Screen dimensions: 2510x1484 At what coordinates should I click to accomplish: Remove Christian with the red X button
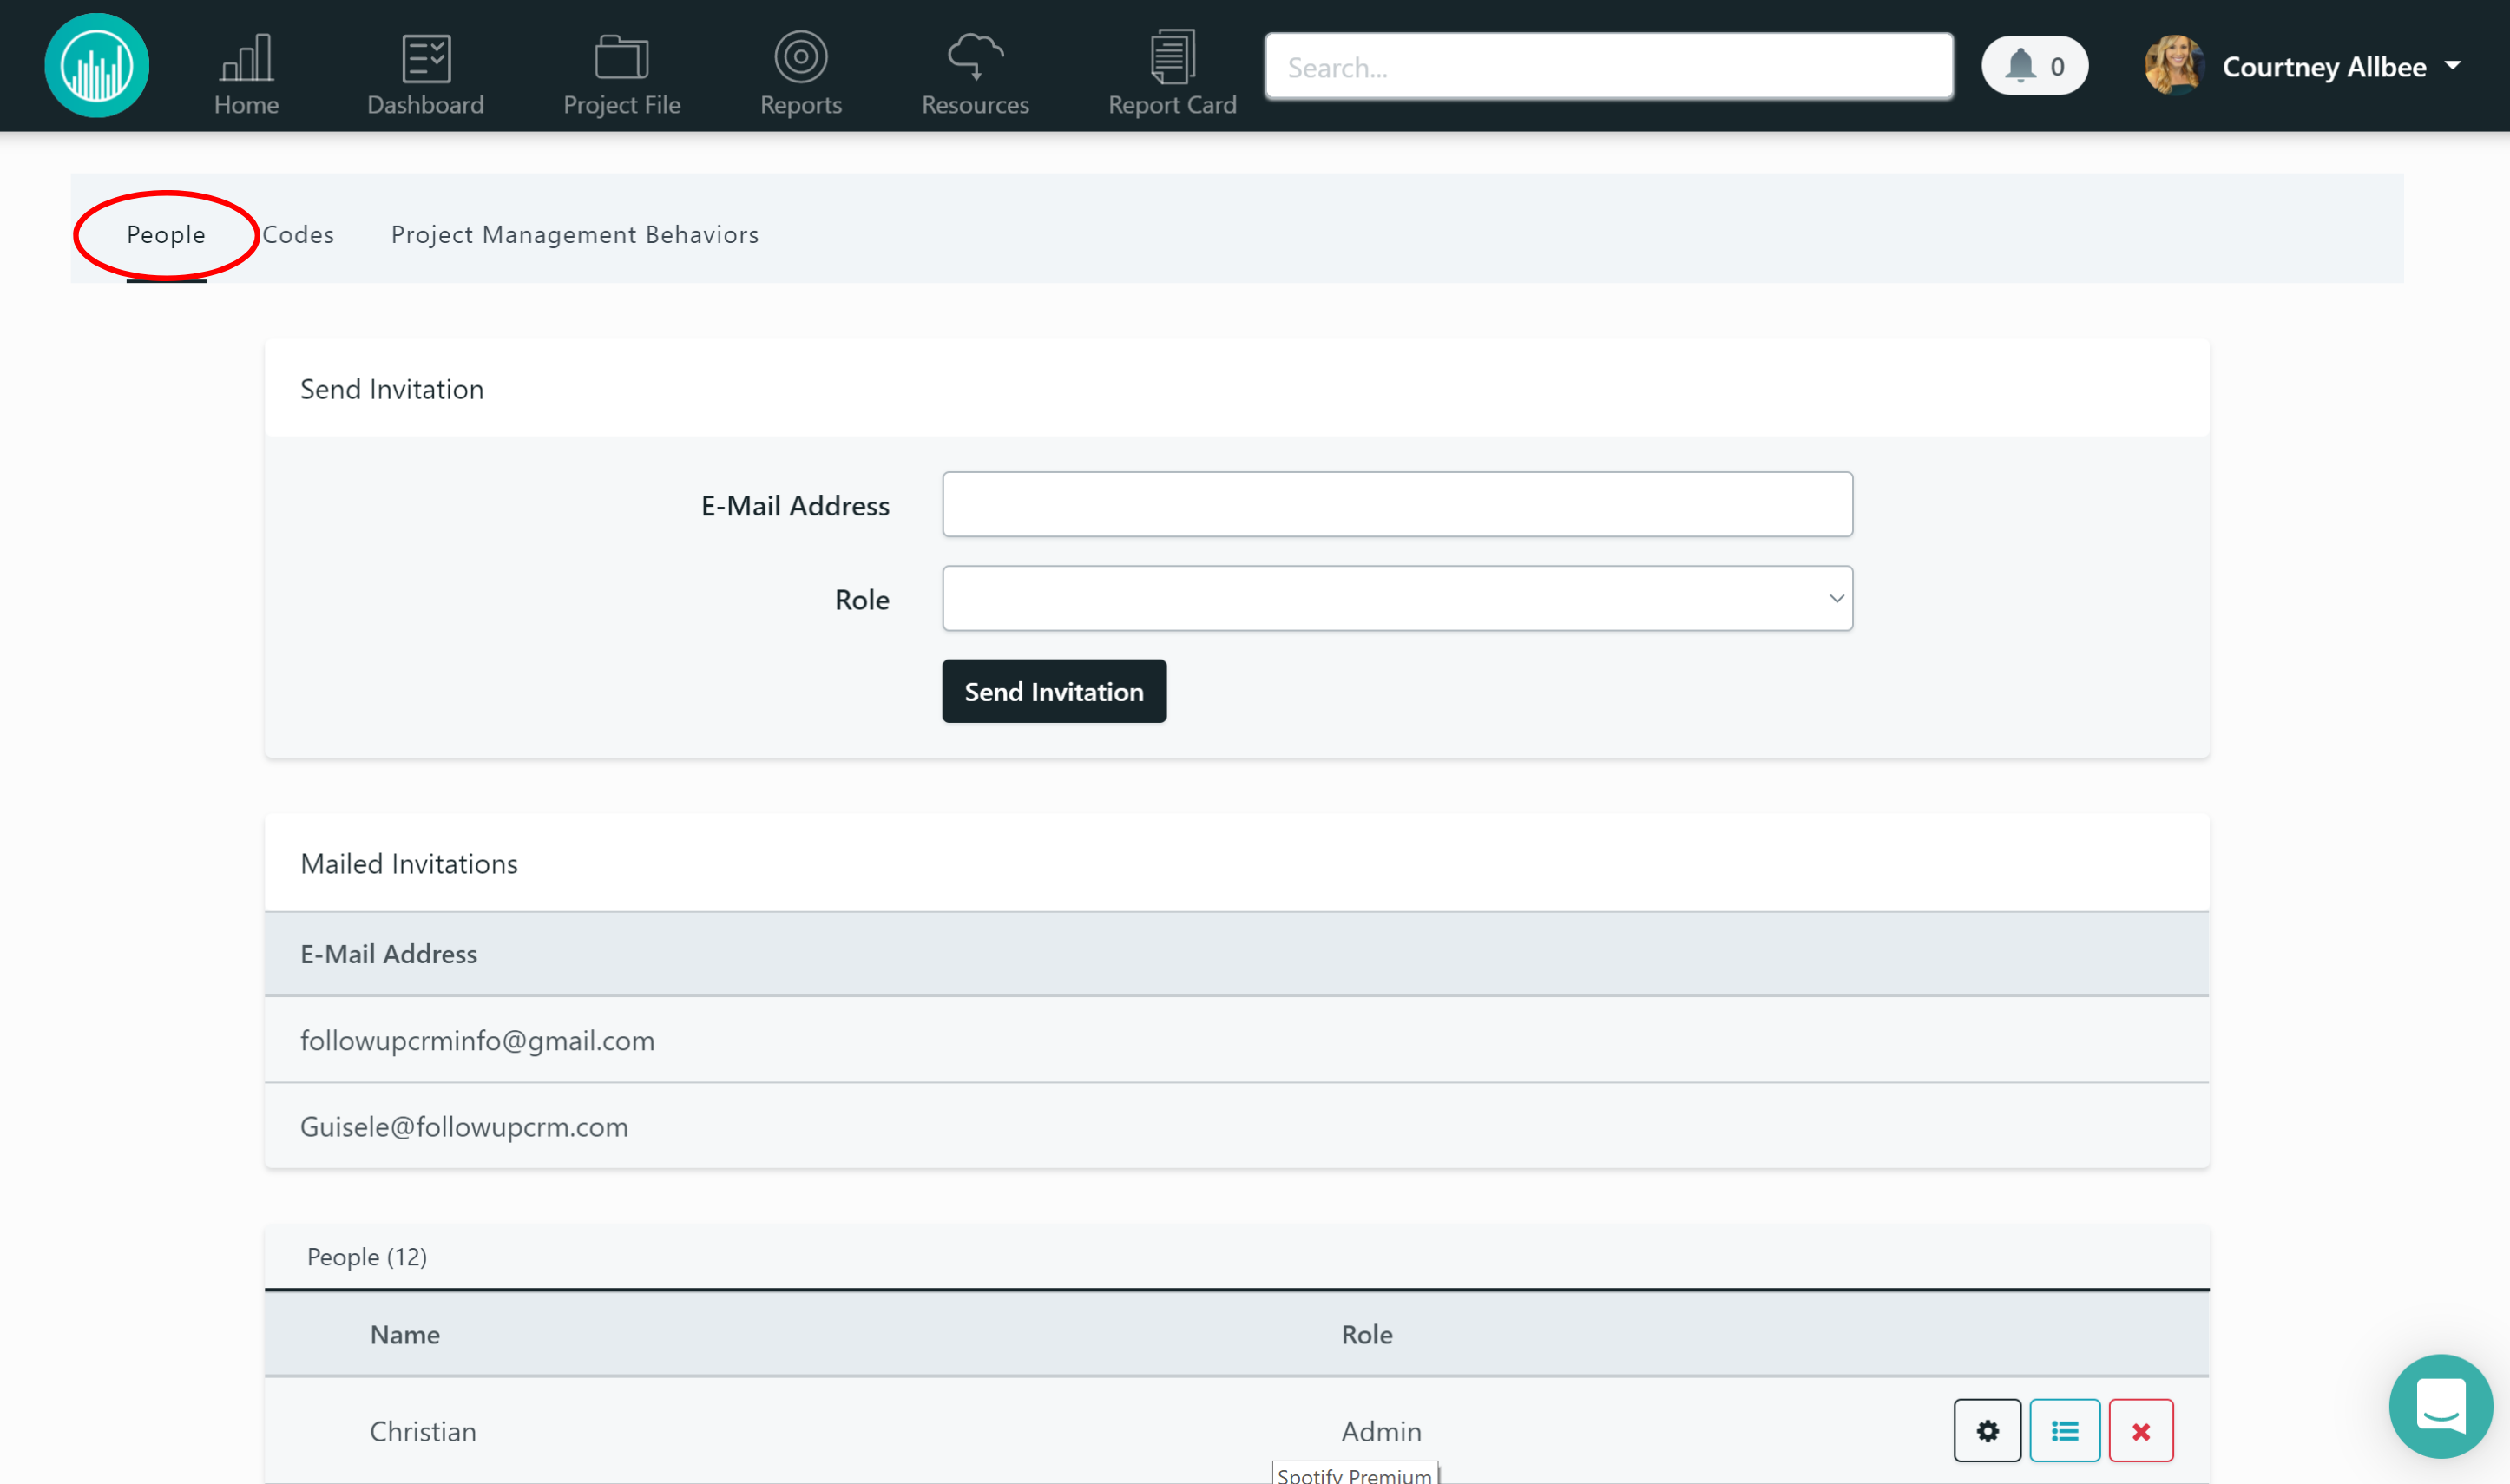coord(2141,1431)
